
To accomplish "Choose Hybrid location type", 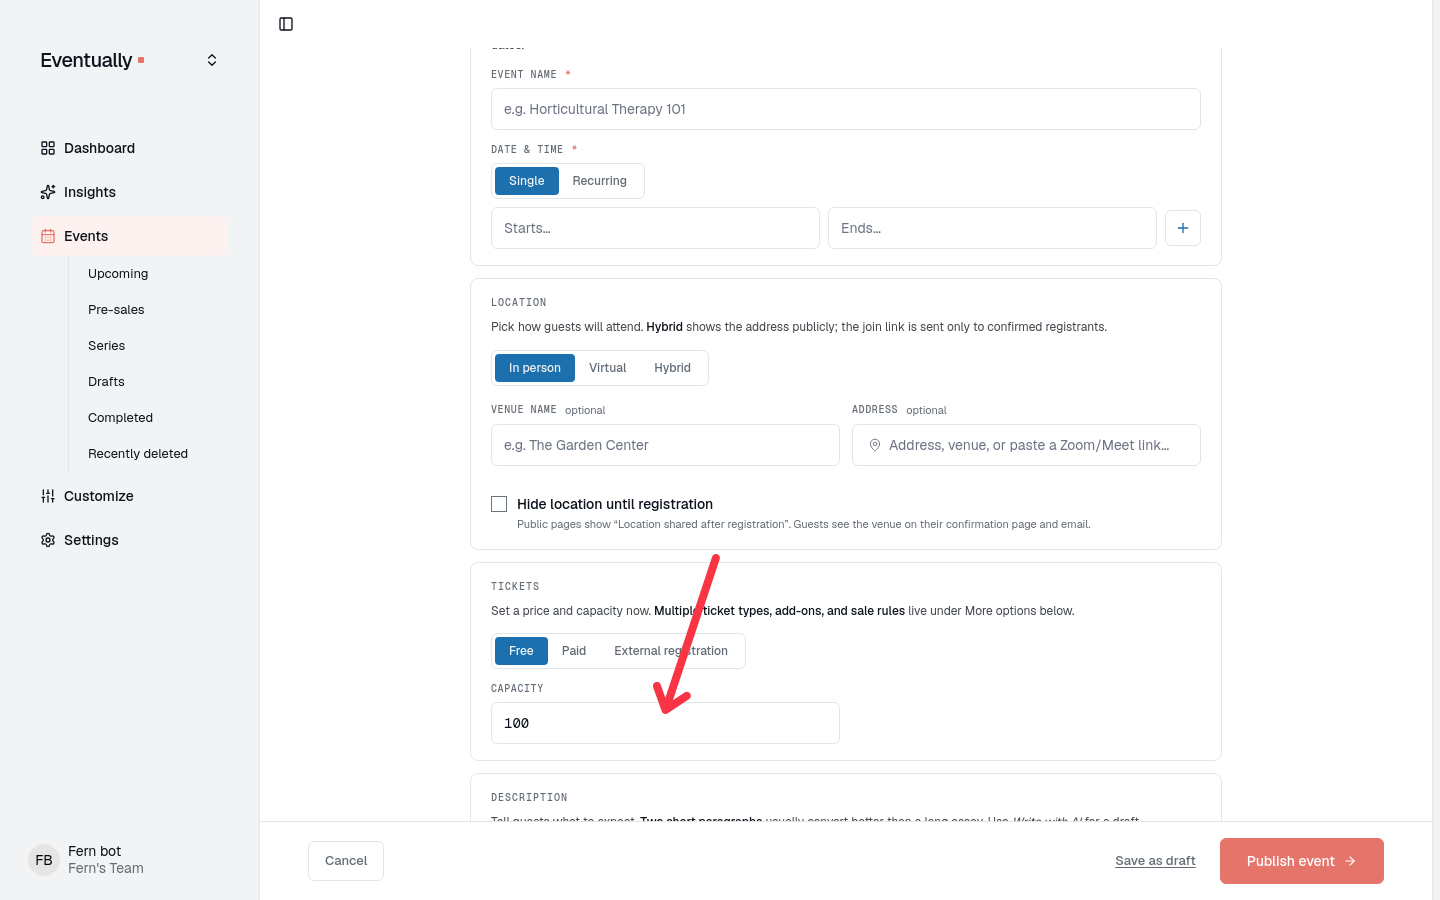I will (x=672, y=368).
